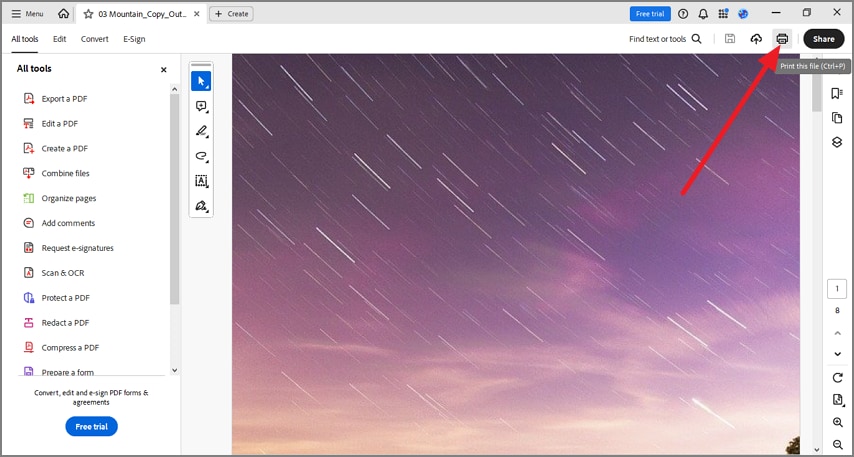This screenshot has height=457, width=854.
Task: Open the Adobe apps grid icon
Action: click(x=723, y=14)
